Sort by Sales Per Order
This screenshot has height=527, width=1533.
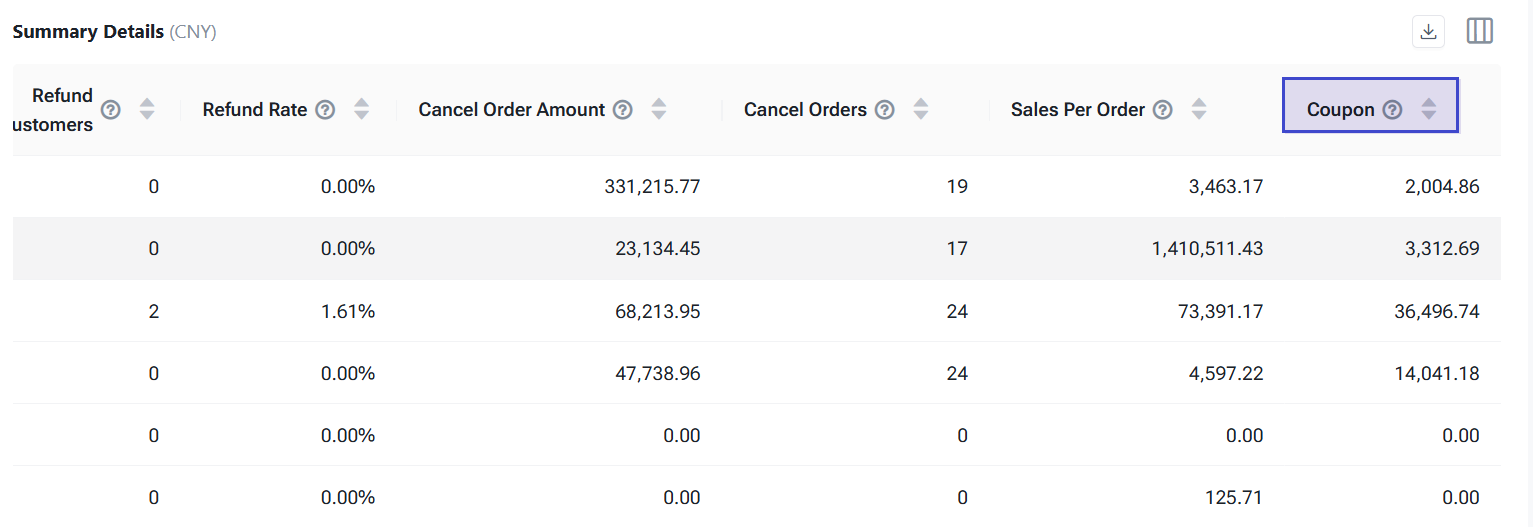pos(1199,110)
